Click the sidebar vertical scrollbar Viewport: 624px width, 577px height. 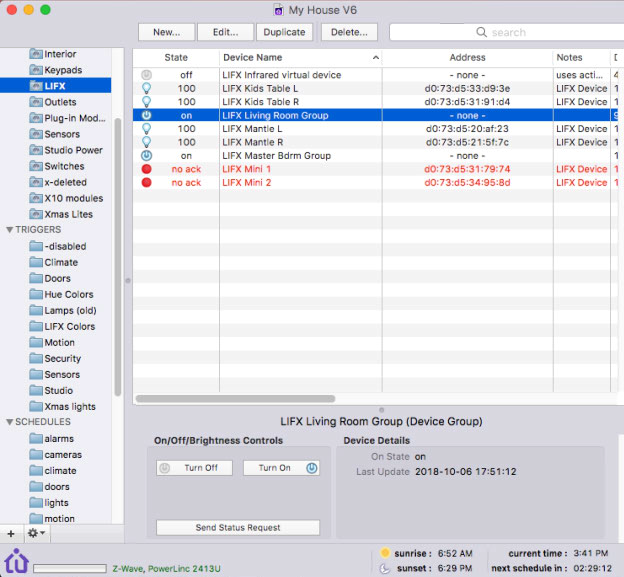click(118, 257)
